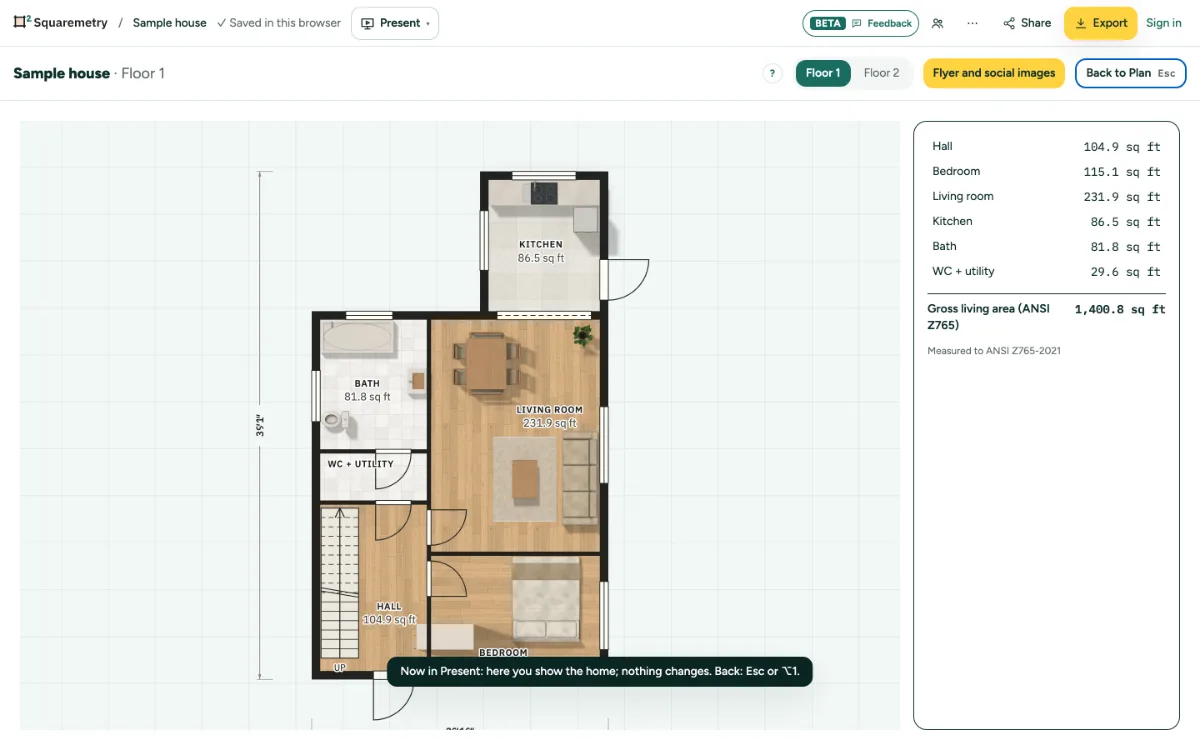Click the Squaremetry logo
The width and height of the screenshot is (1200, 750).
pos(60,23)
